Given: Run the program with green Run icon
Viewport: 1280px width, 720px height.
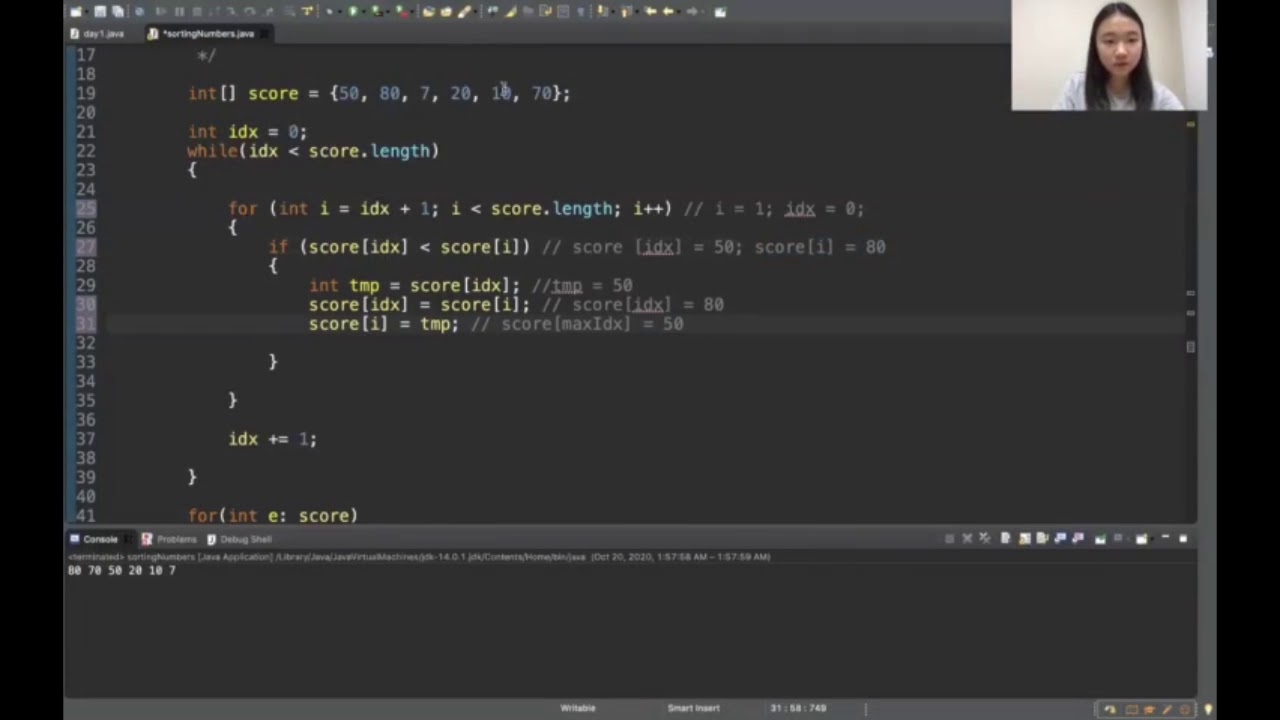Looking at the screenshot, I should tap(352, 12).
